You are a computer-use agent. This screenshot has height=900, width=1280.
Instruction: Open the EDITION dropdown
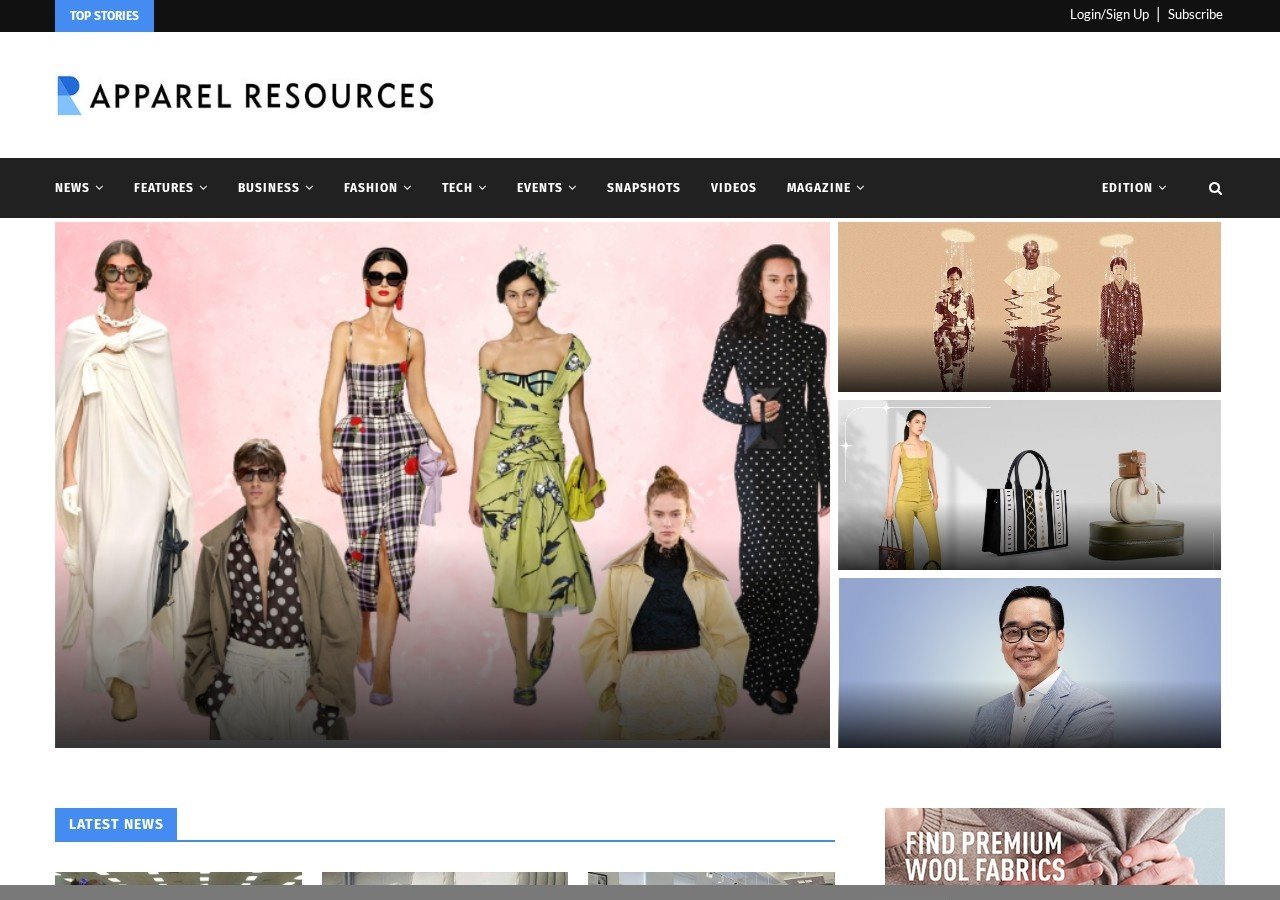tap(1132, 187)
